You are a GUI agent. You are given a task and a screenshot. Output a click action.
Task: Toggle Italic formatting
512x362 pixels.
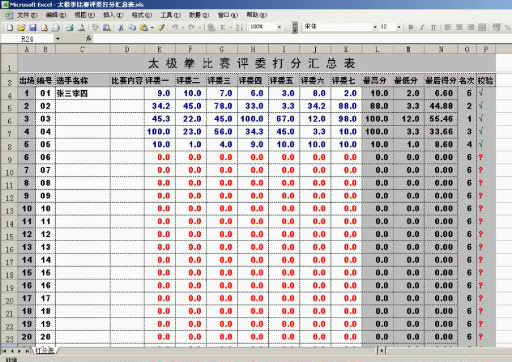click(422, 27)
